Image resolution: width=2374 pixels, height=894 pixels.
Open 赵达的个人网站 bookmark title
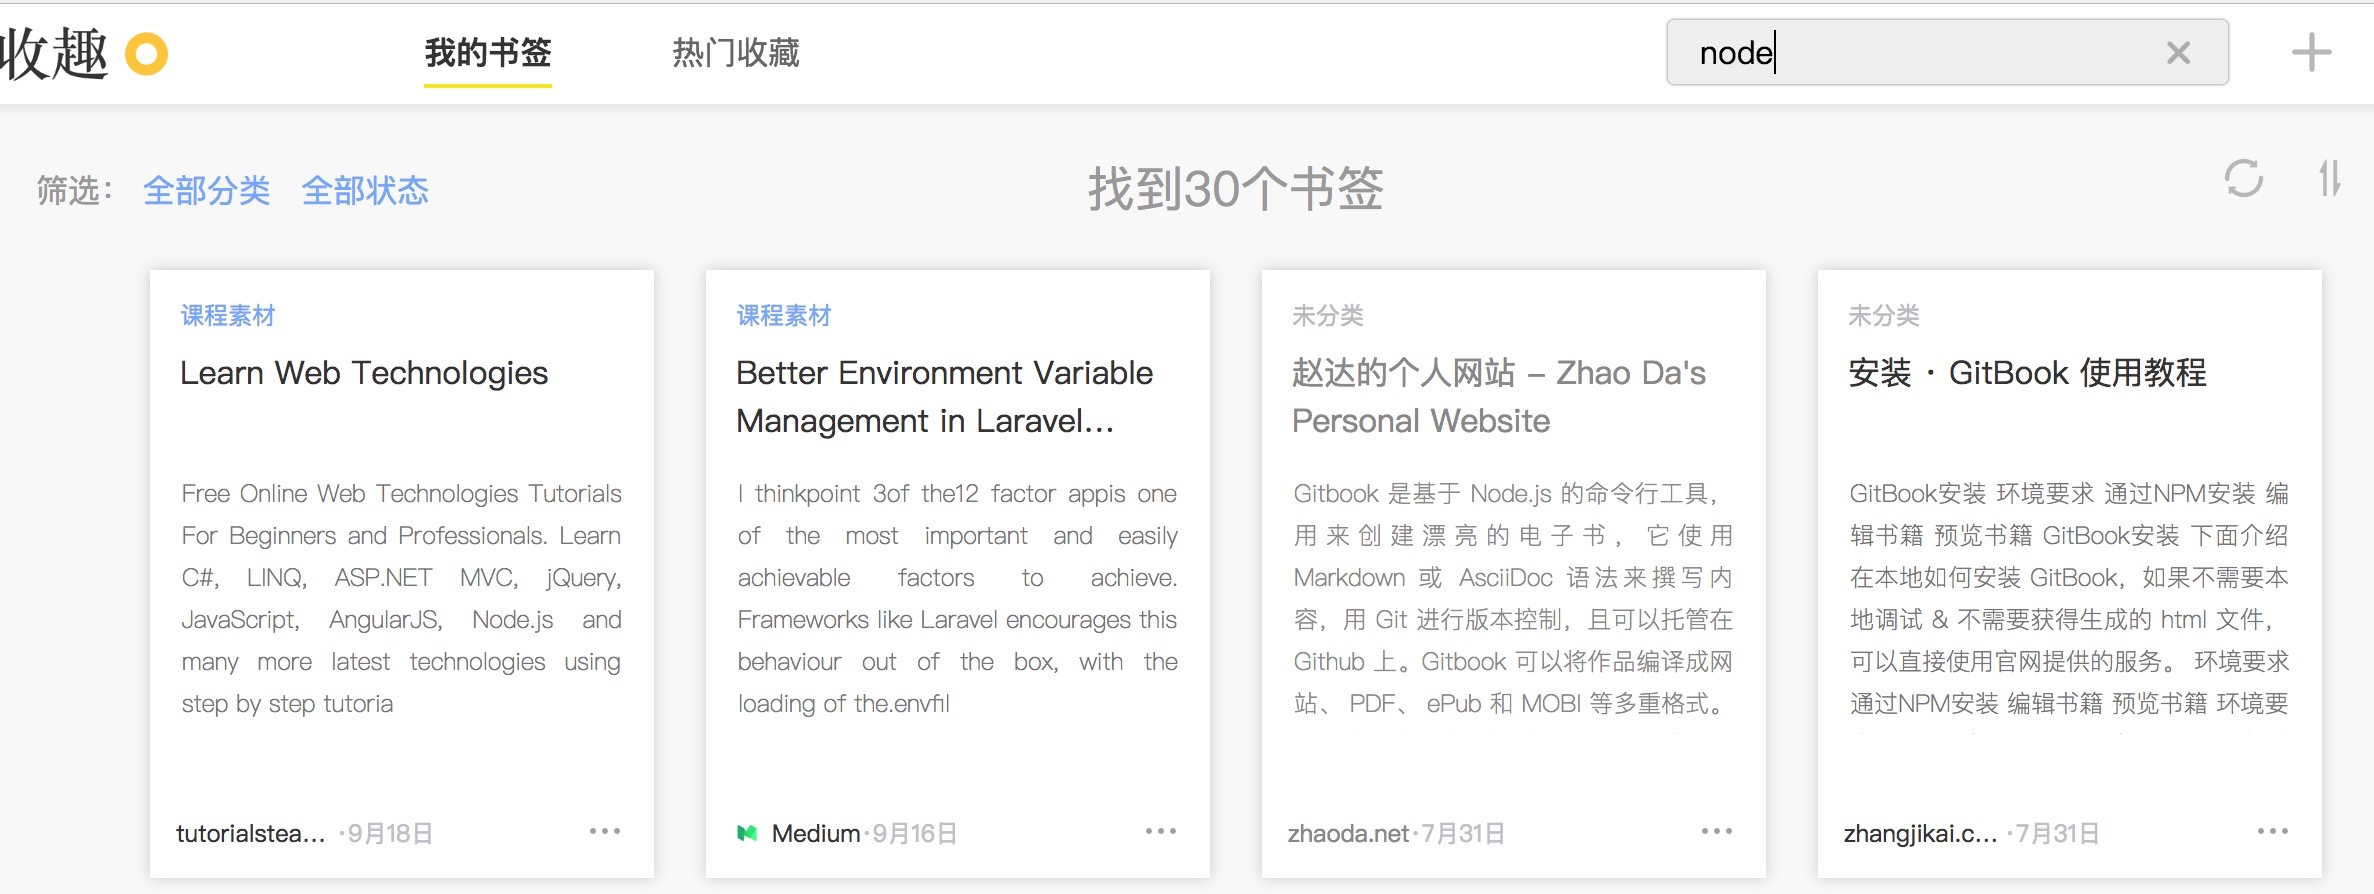tap(1499, 397)
